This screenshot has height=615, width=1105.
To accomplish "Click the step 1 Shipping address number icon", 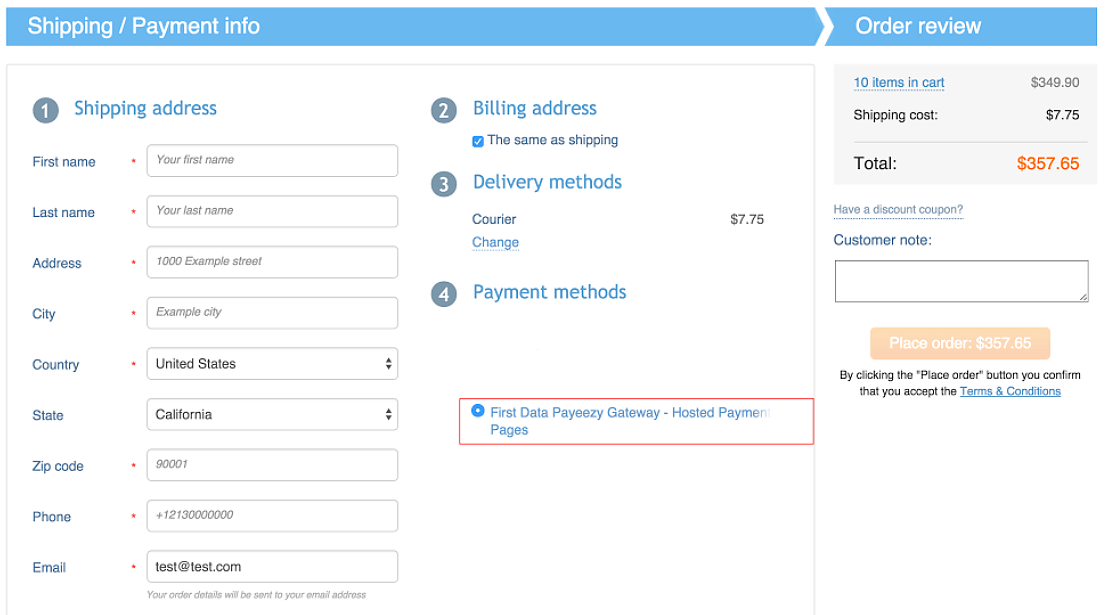I will click(46, 110).
